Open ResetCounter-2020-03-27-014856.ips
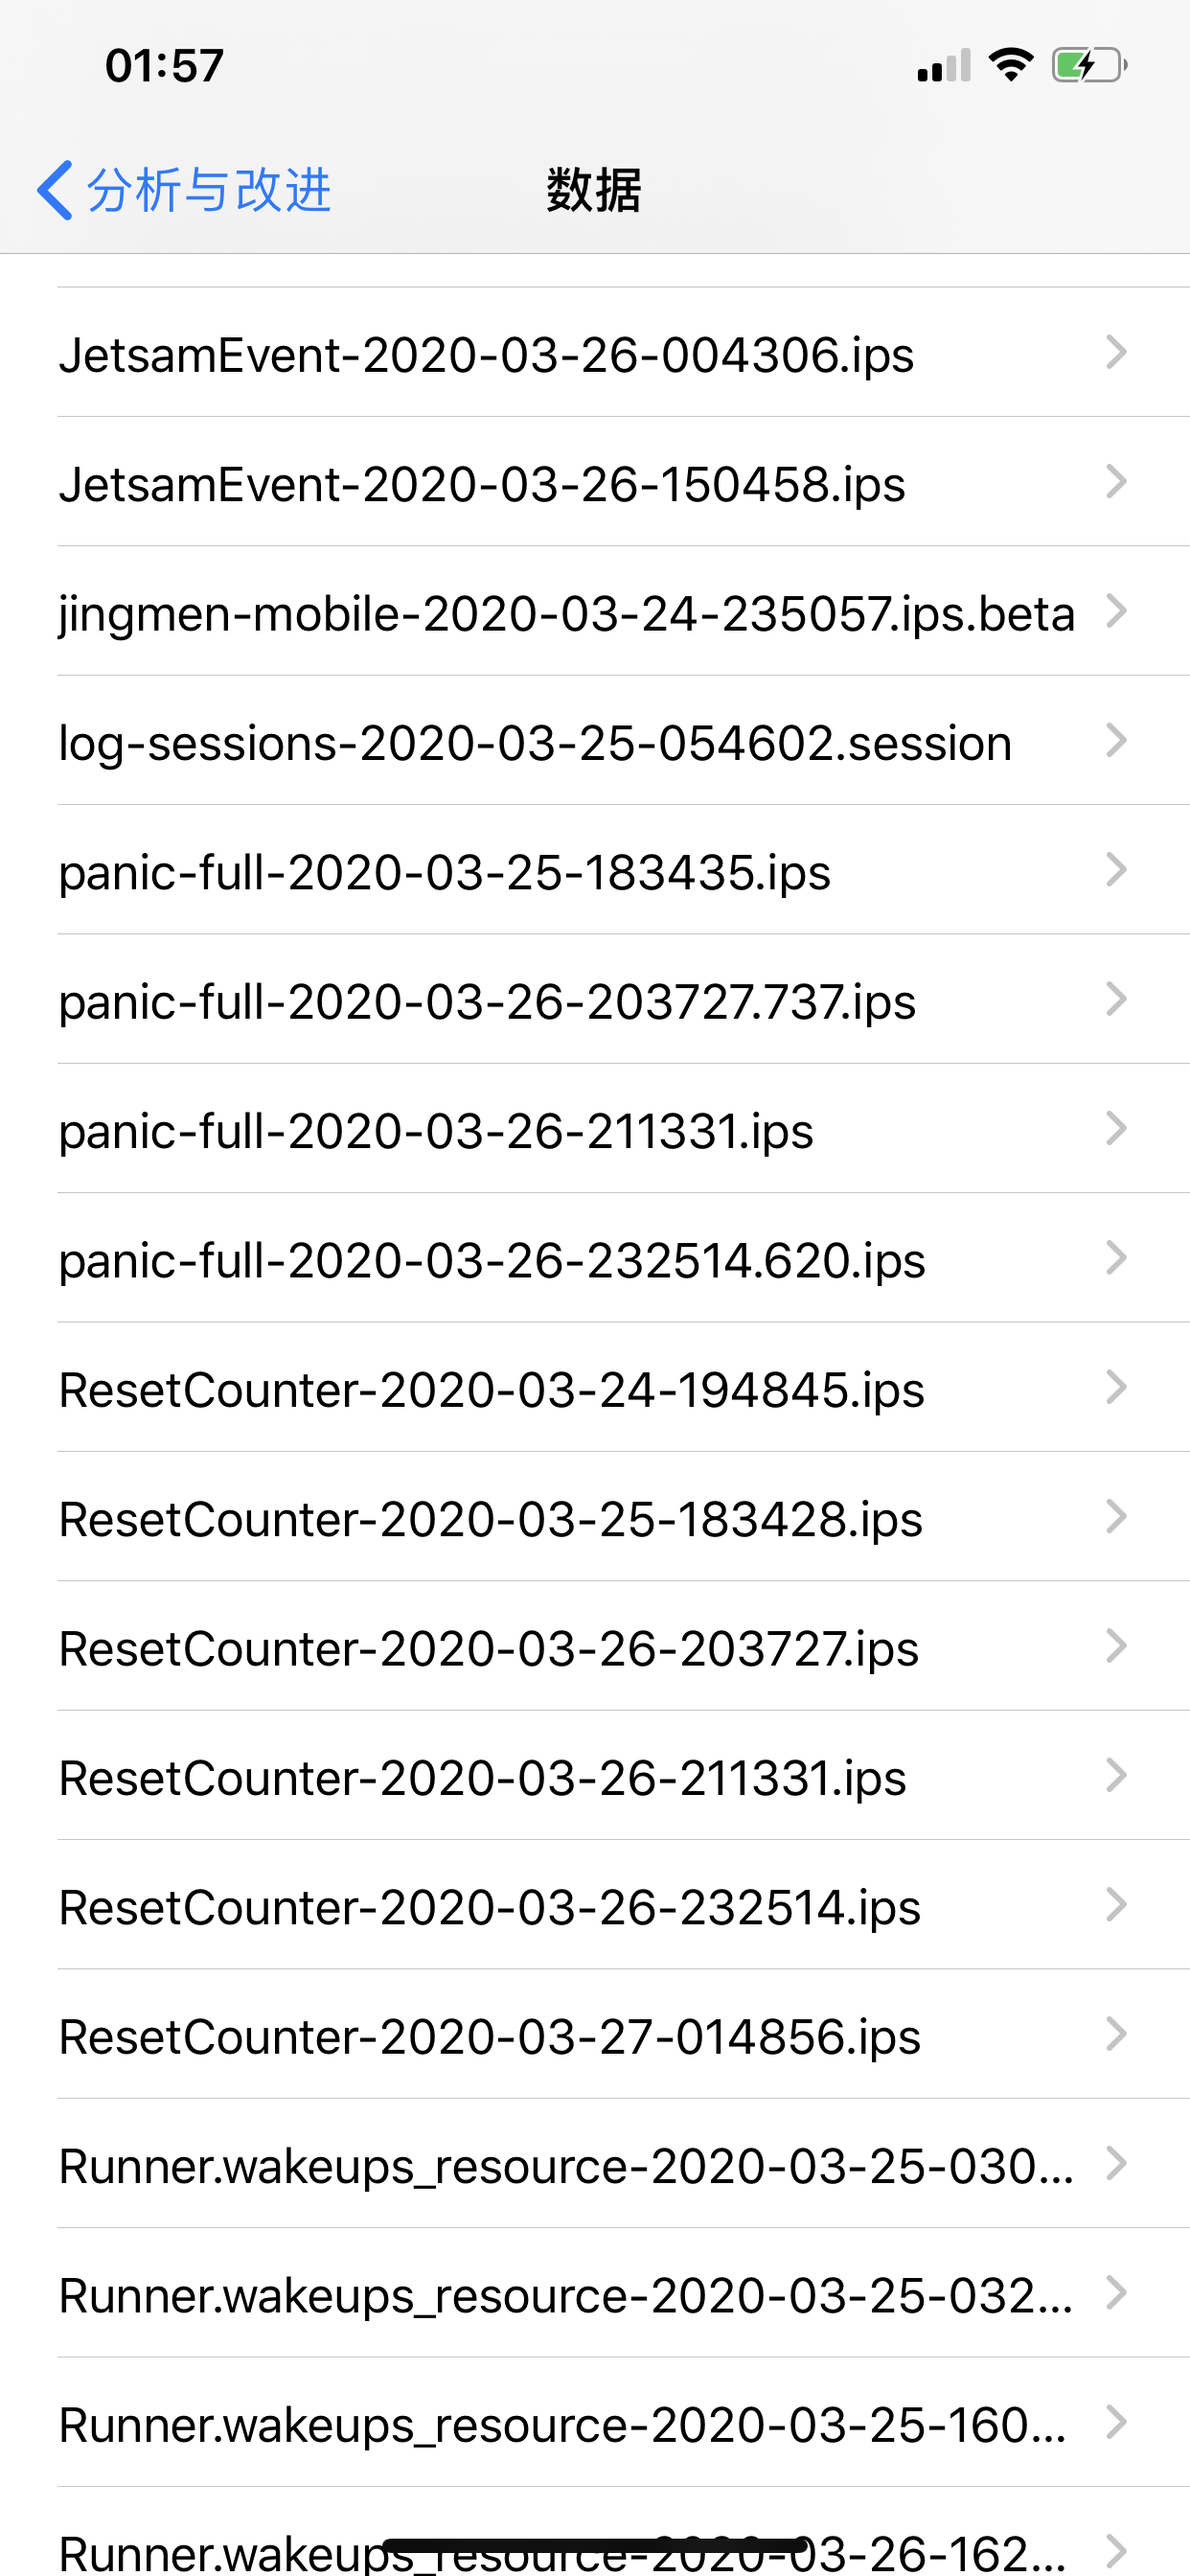 coord(489,2037)
